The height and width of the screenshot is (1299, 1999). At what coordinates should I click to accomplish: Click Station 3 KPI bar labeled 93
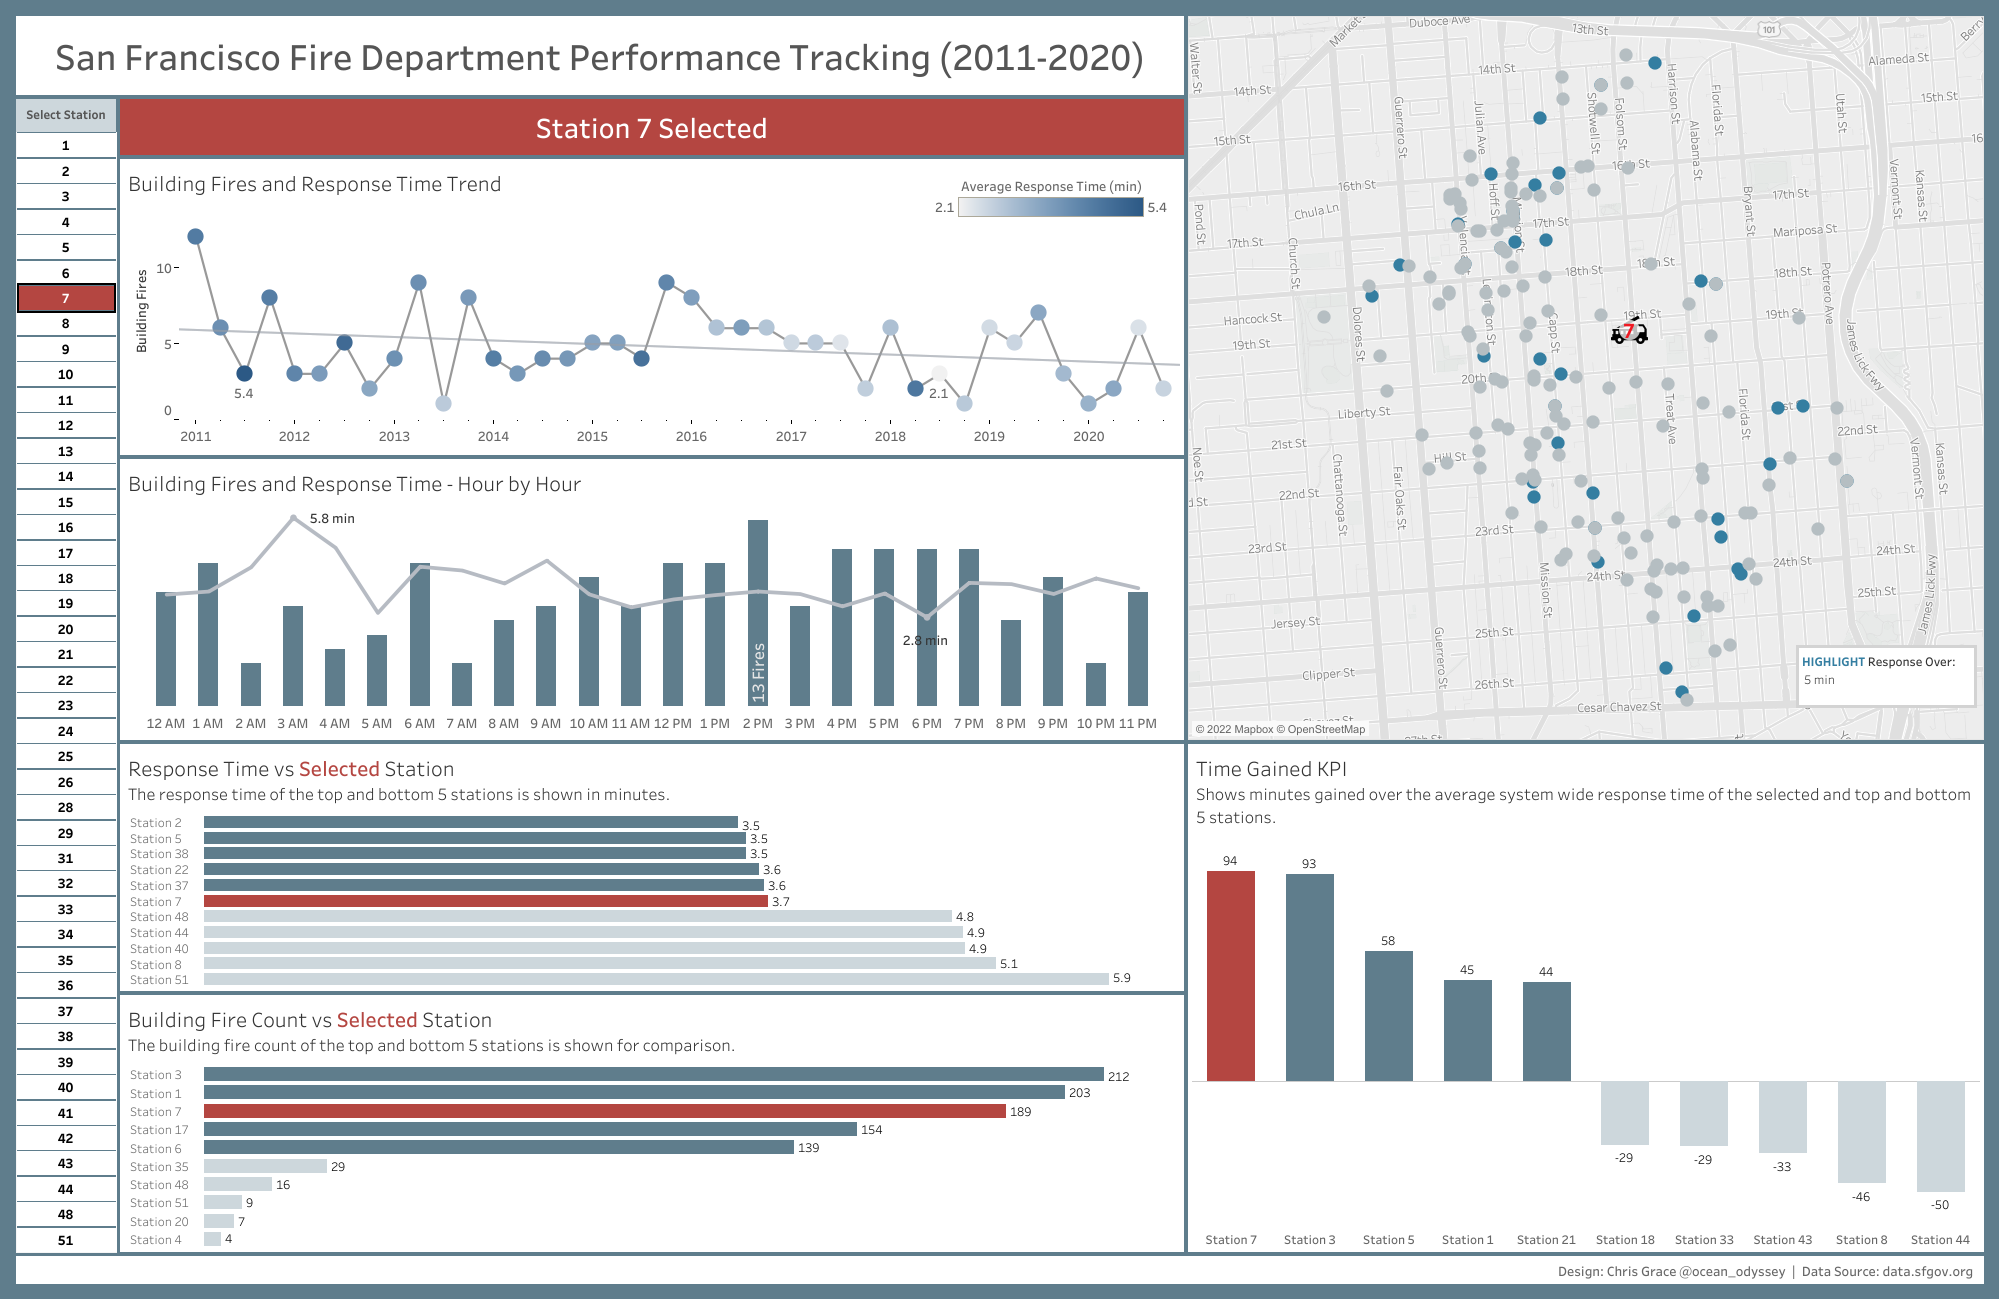1309,977
